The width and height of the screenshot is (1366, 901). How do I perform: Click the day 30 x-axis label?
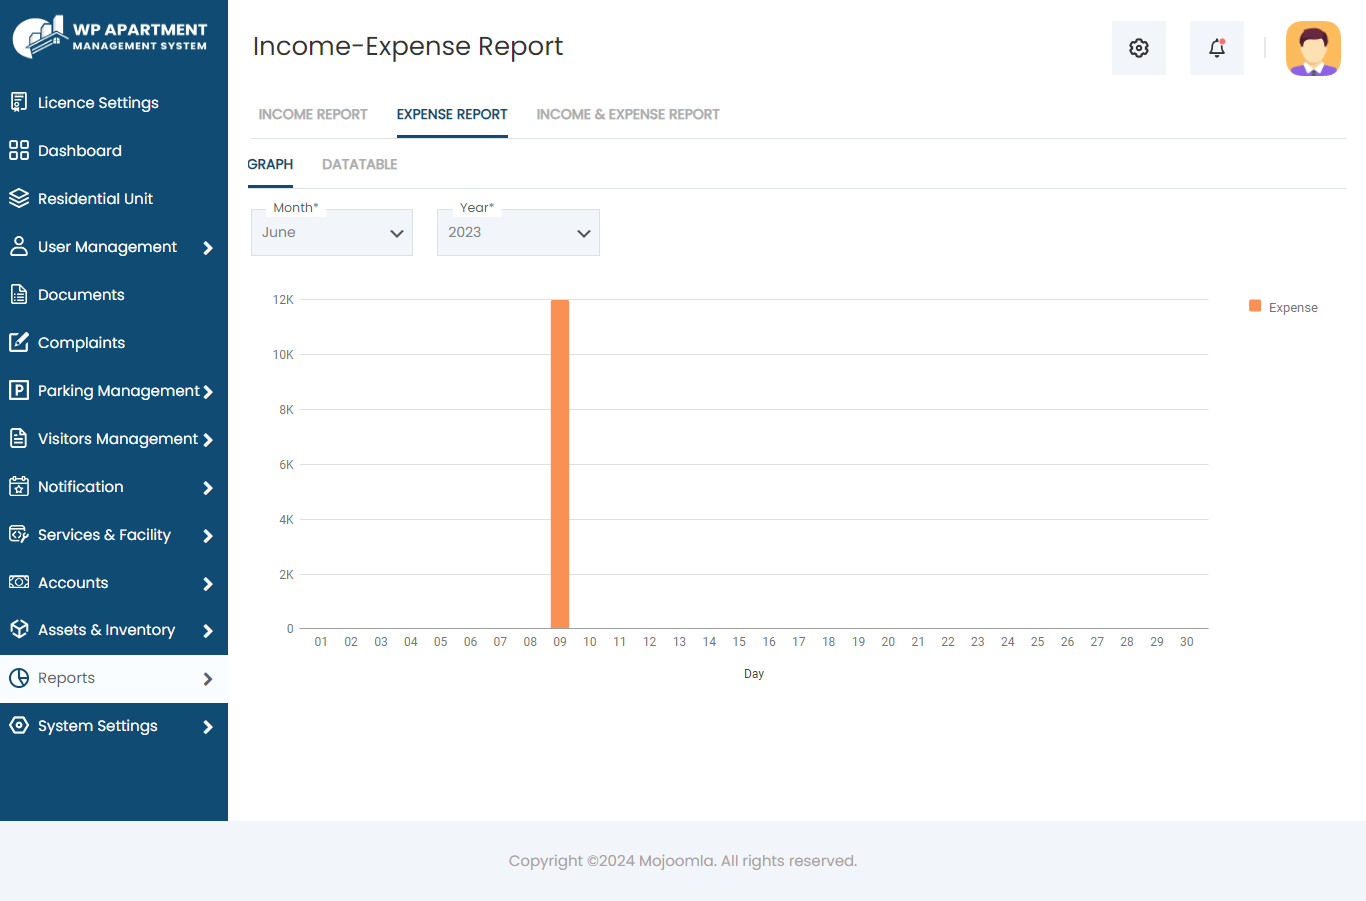[x=1187, y=642]
